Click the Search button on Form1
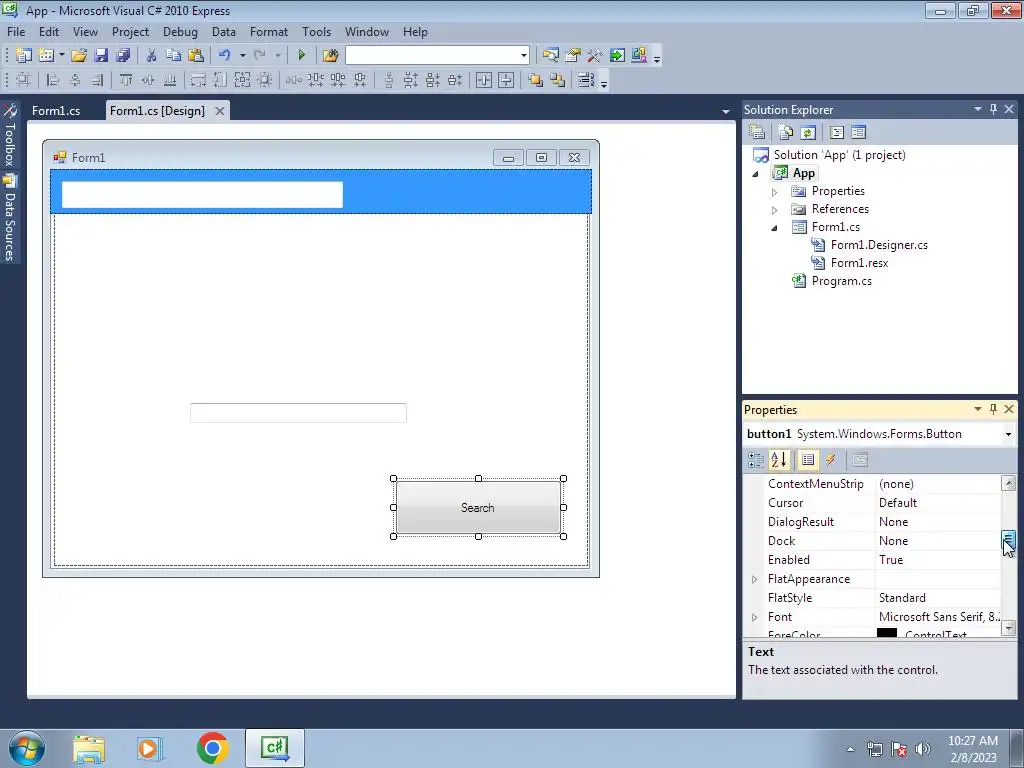 (x=478, y=507)
